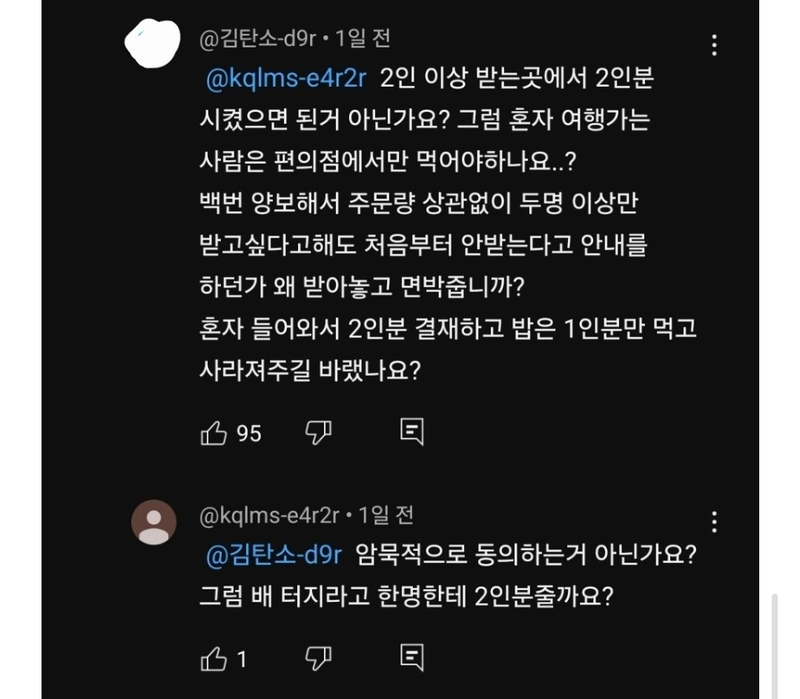The height and width of the screenshot is (699, 800).
Task: Open the brown default avatar of @kqlms-e4r2r
Action: (x=154, y=522)
